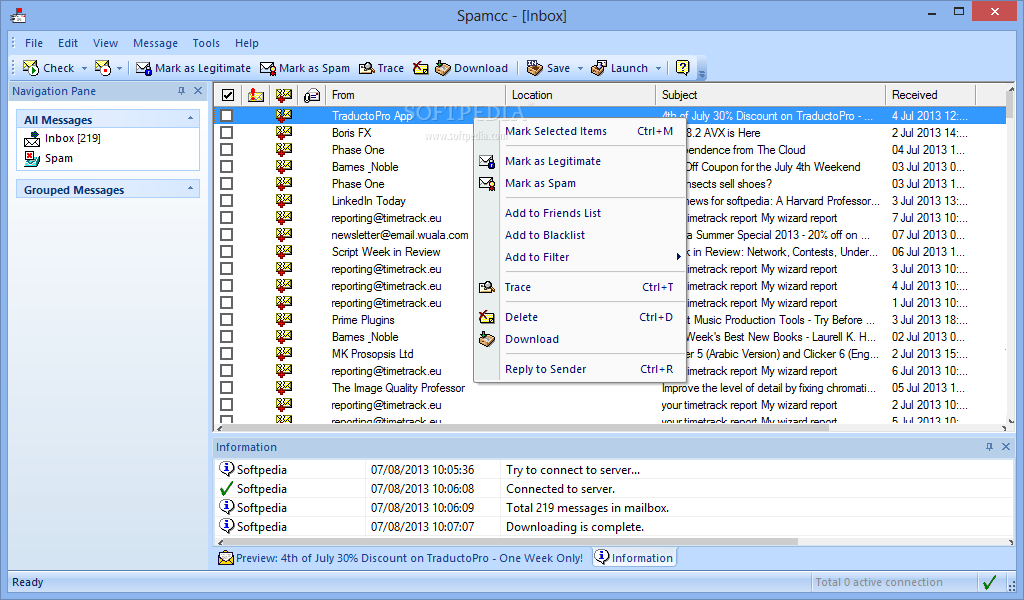Choose Download in context menu
1024x600 pixels.
[x=580, y=339]
